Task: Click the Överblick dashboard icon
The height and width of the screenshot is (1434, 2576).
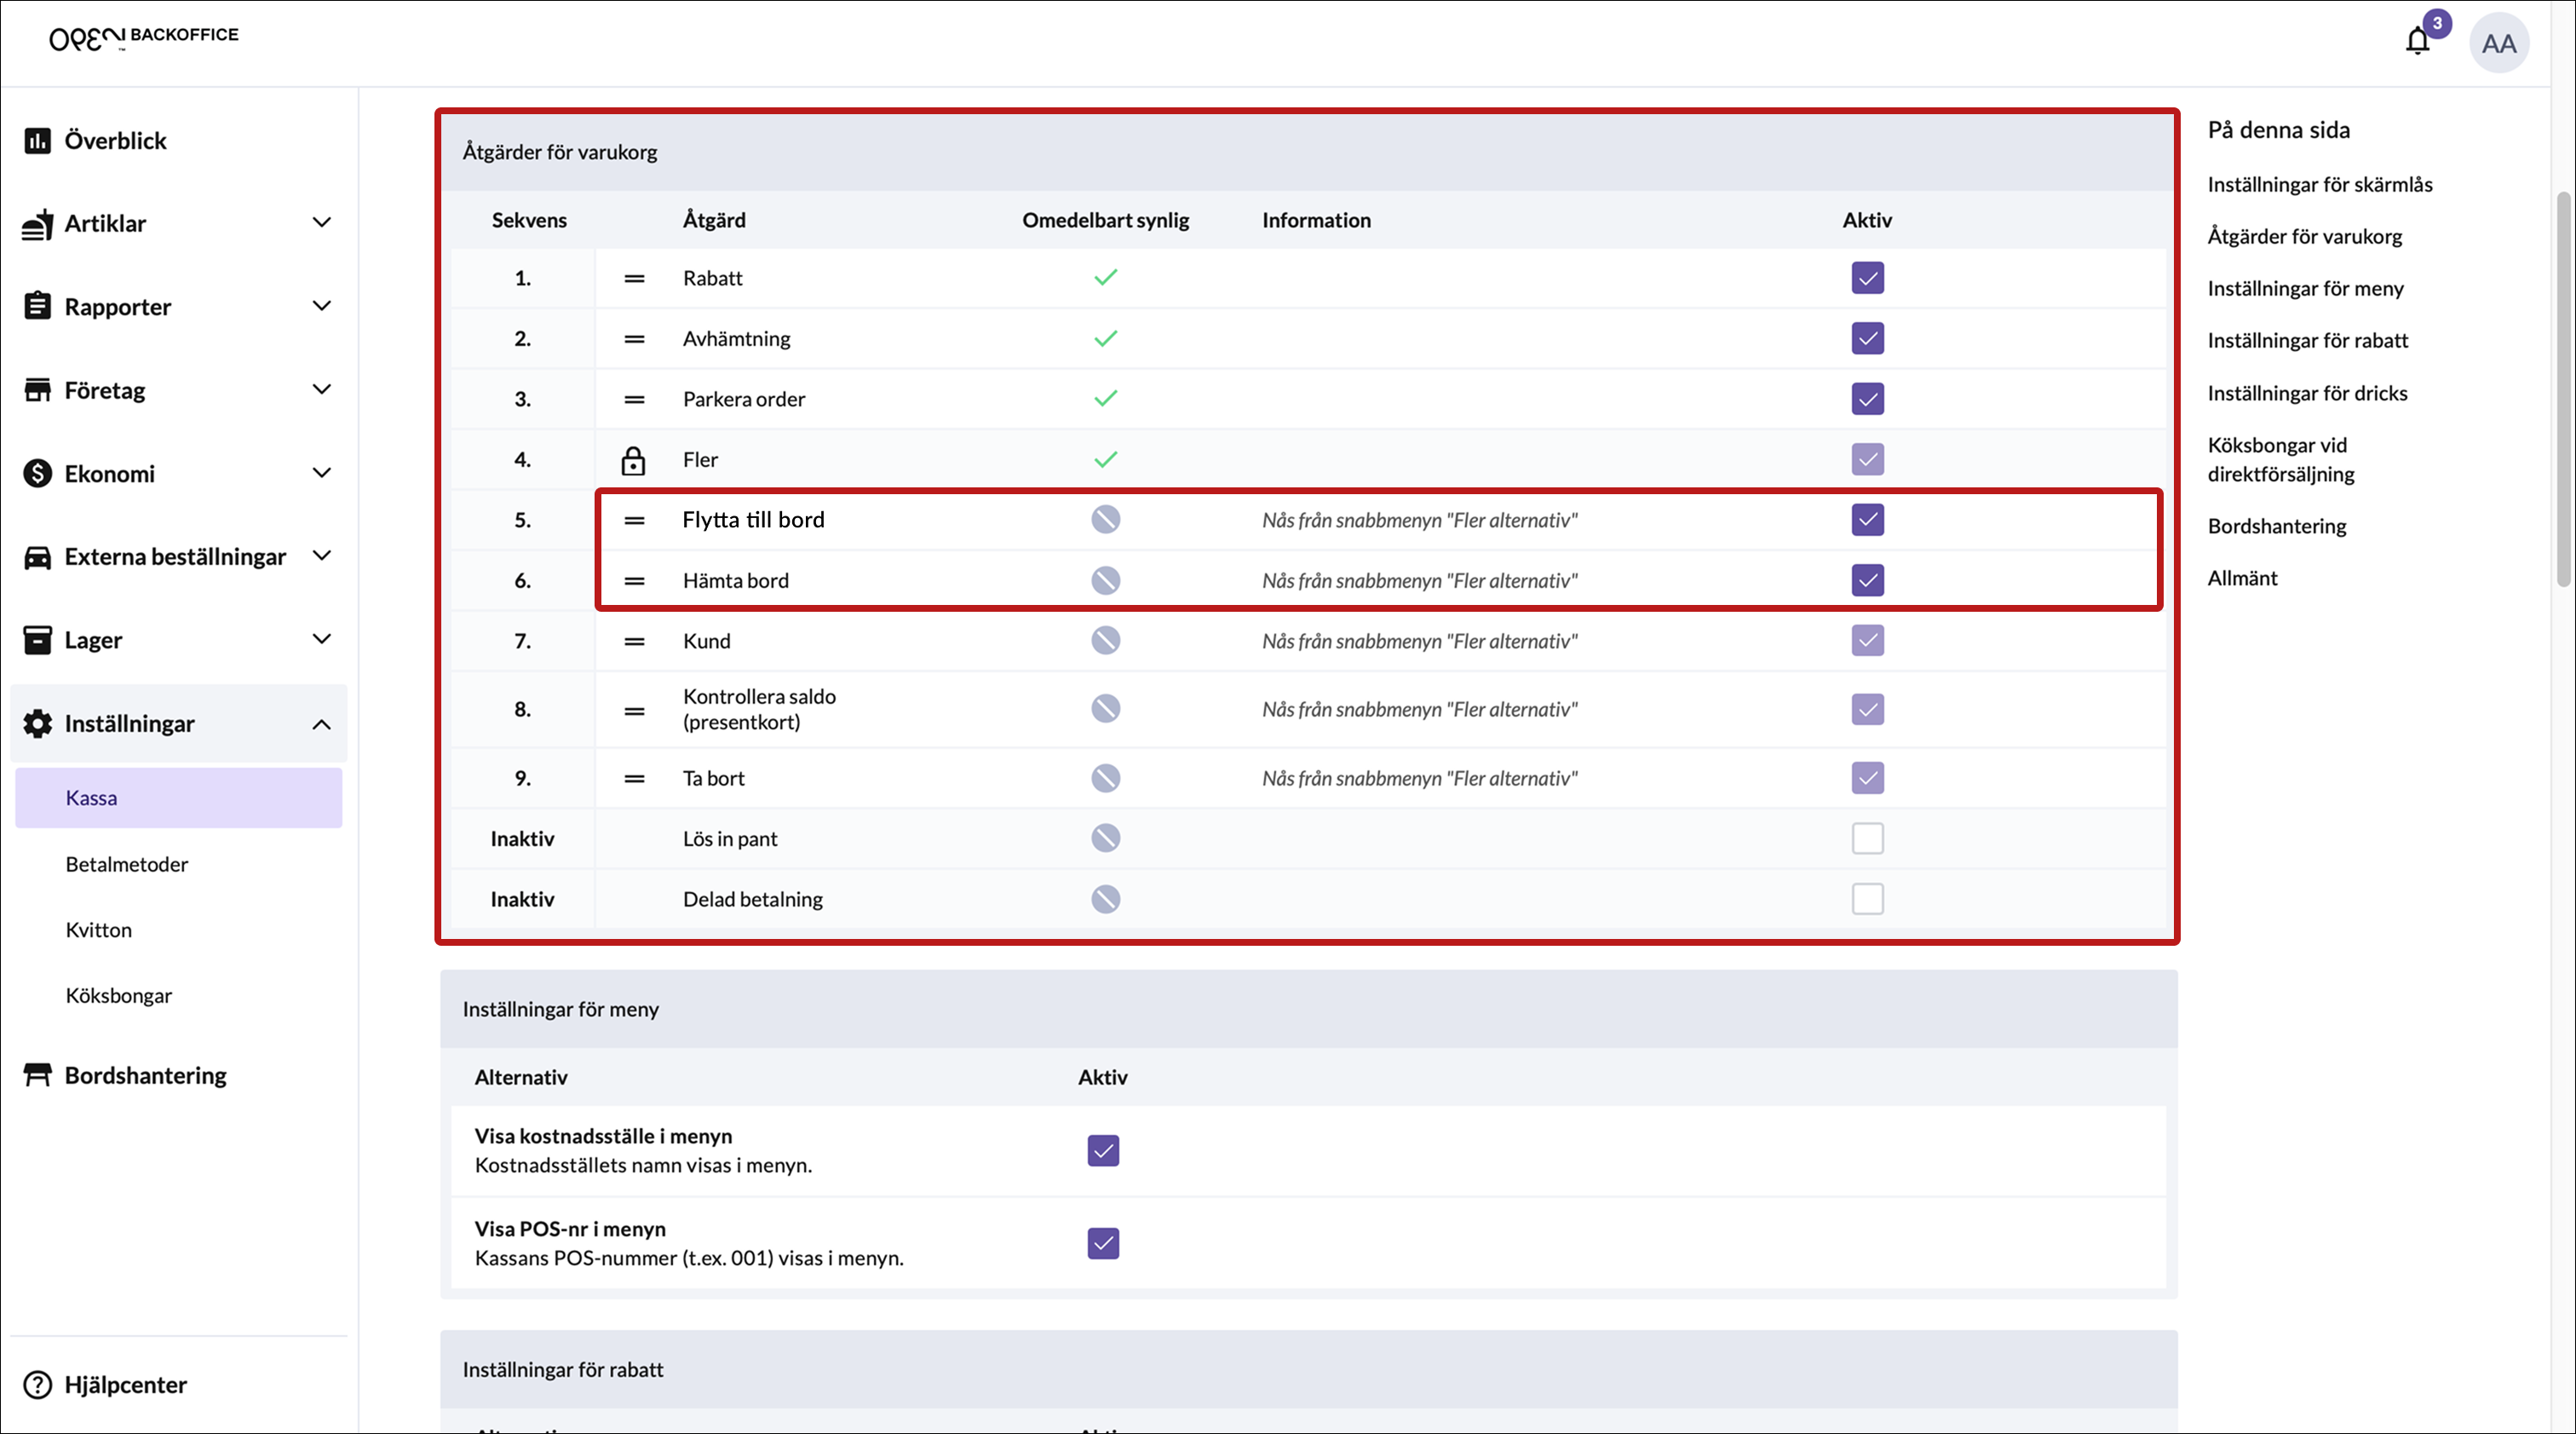Action: (37, 141)
